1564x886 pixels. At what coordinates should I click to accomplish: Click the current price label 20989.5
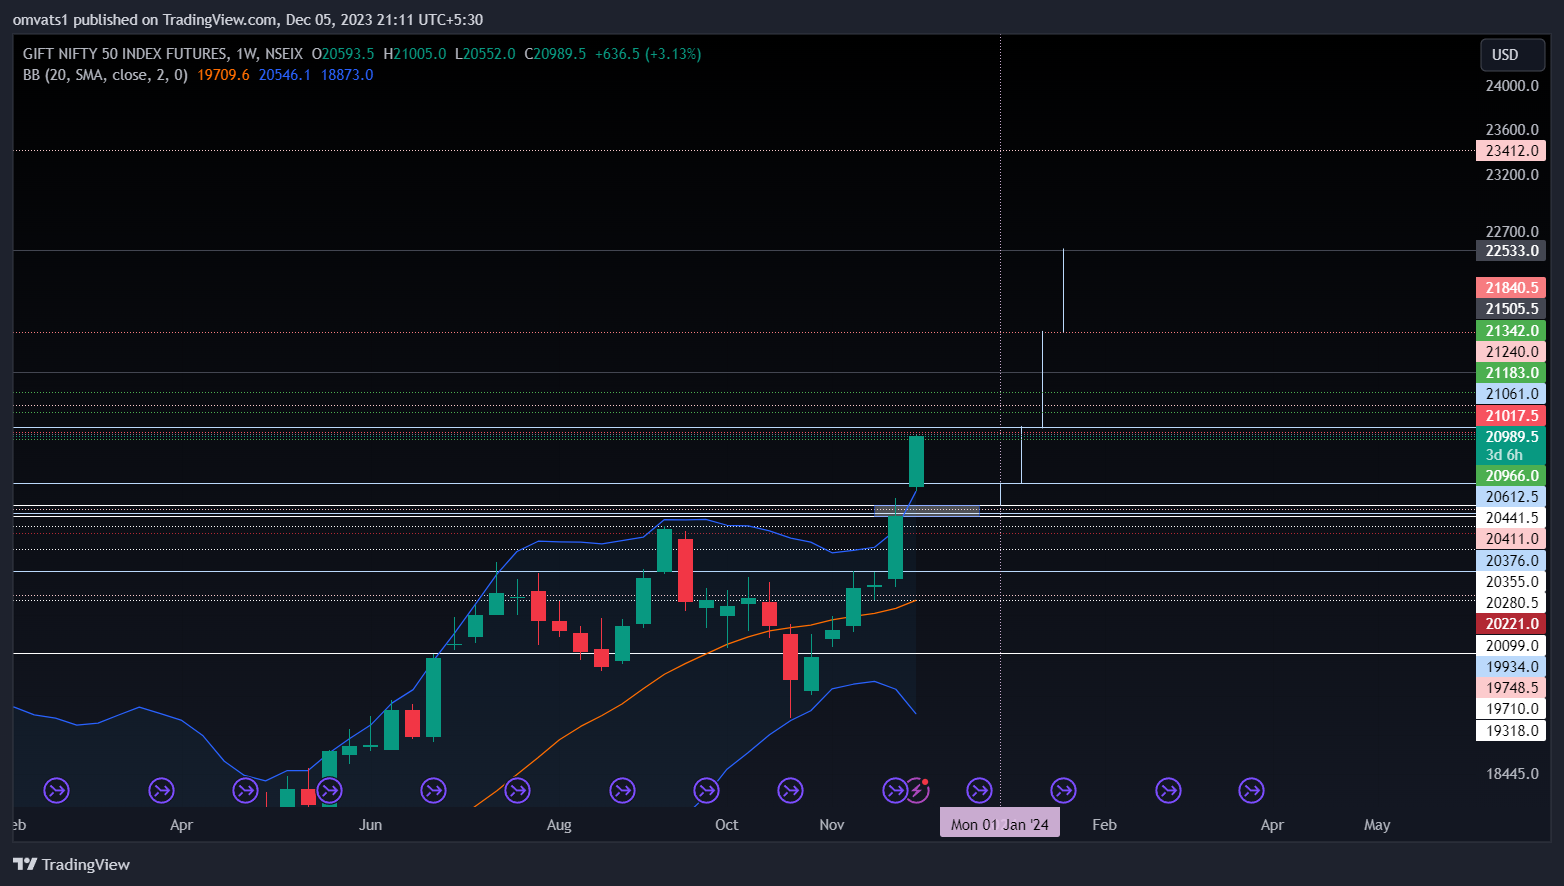tap(1511, 437)
